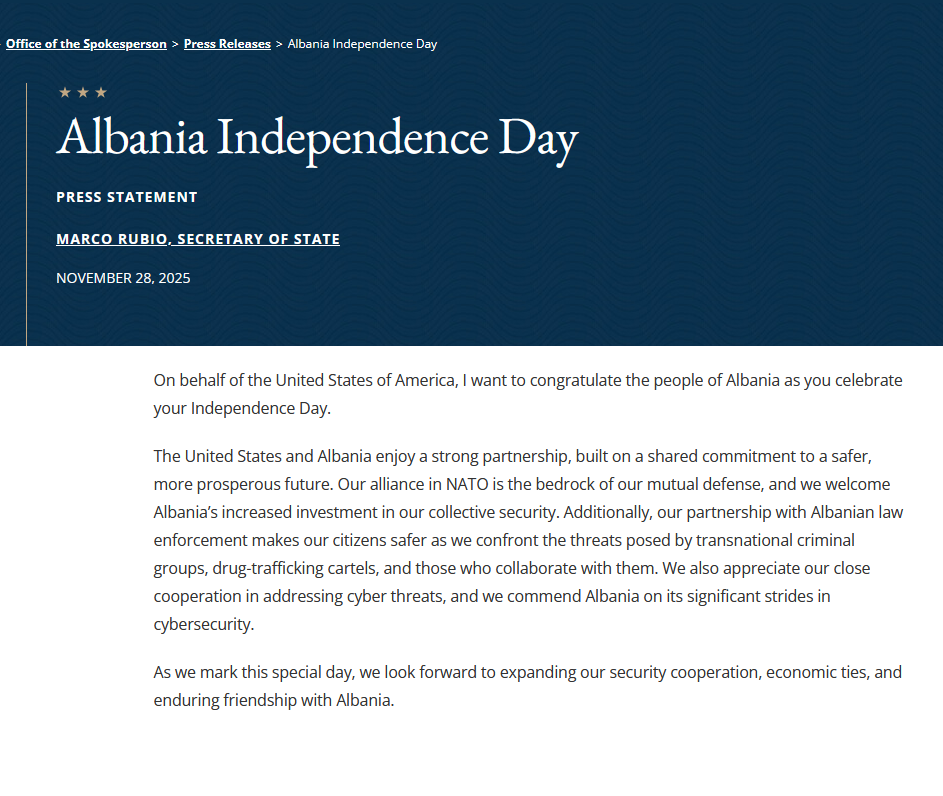Click the breadcrumb arrow after Press Releases
Screen dimensions: 943x796
click(279, 44)
